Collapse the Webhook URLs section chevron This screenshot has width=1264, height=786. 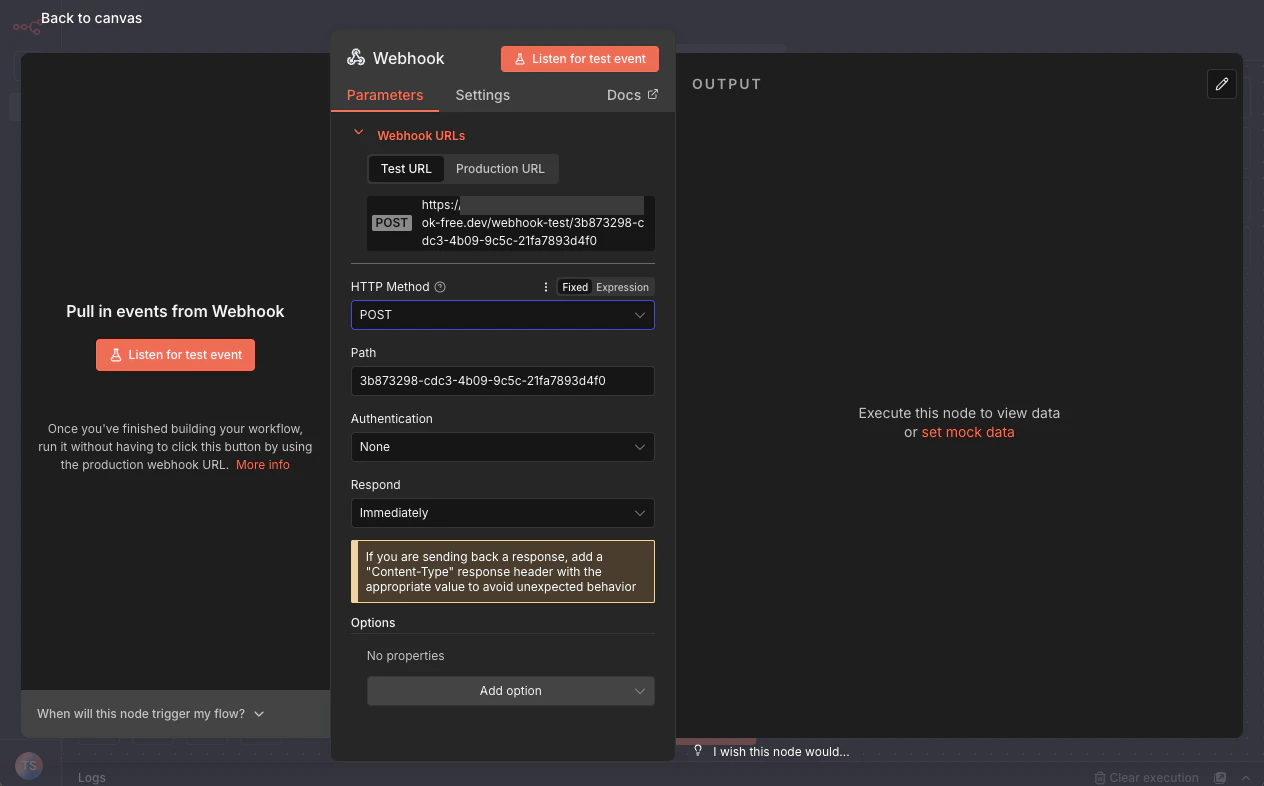pyautogui.click(x=358, y=132)
